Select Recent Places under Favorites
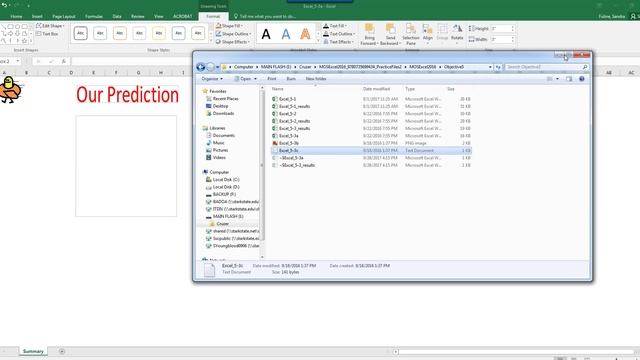This screenshot has height=360, width=640. [x=225, y=98]
